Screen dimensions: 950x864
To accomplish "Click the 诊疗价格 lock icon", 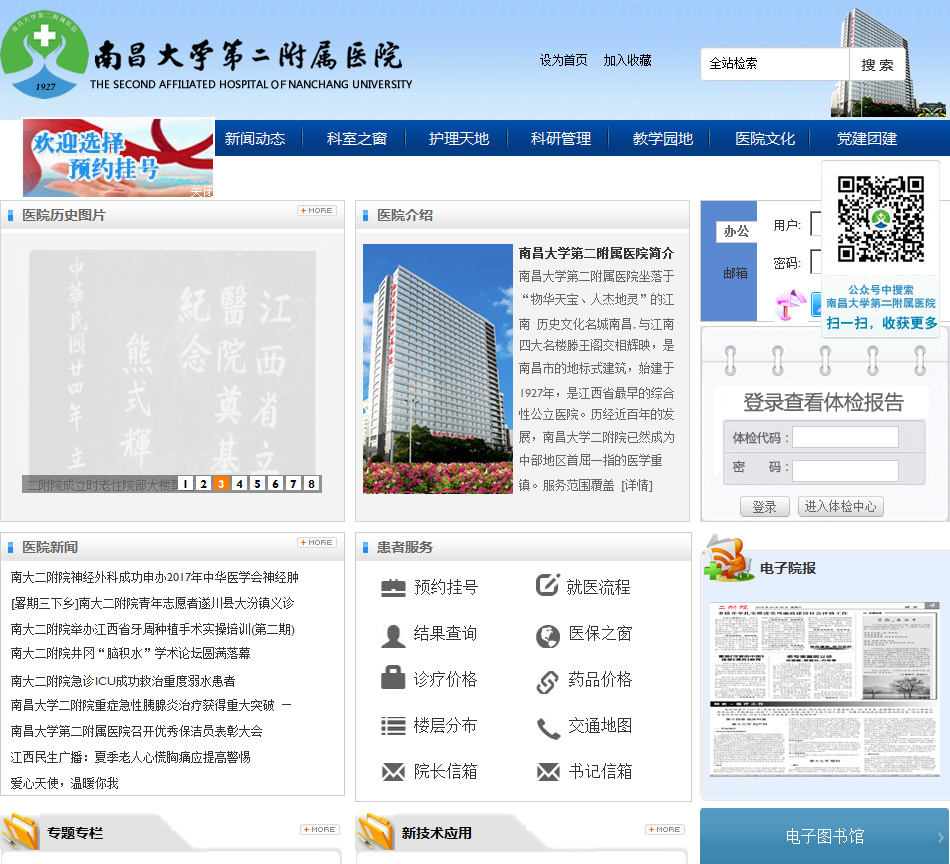I will coord(393,677).
